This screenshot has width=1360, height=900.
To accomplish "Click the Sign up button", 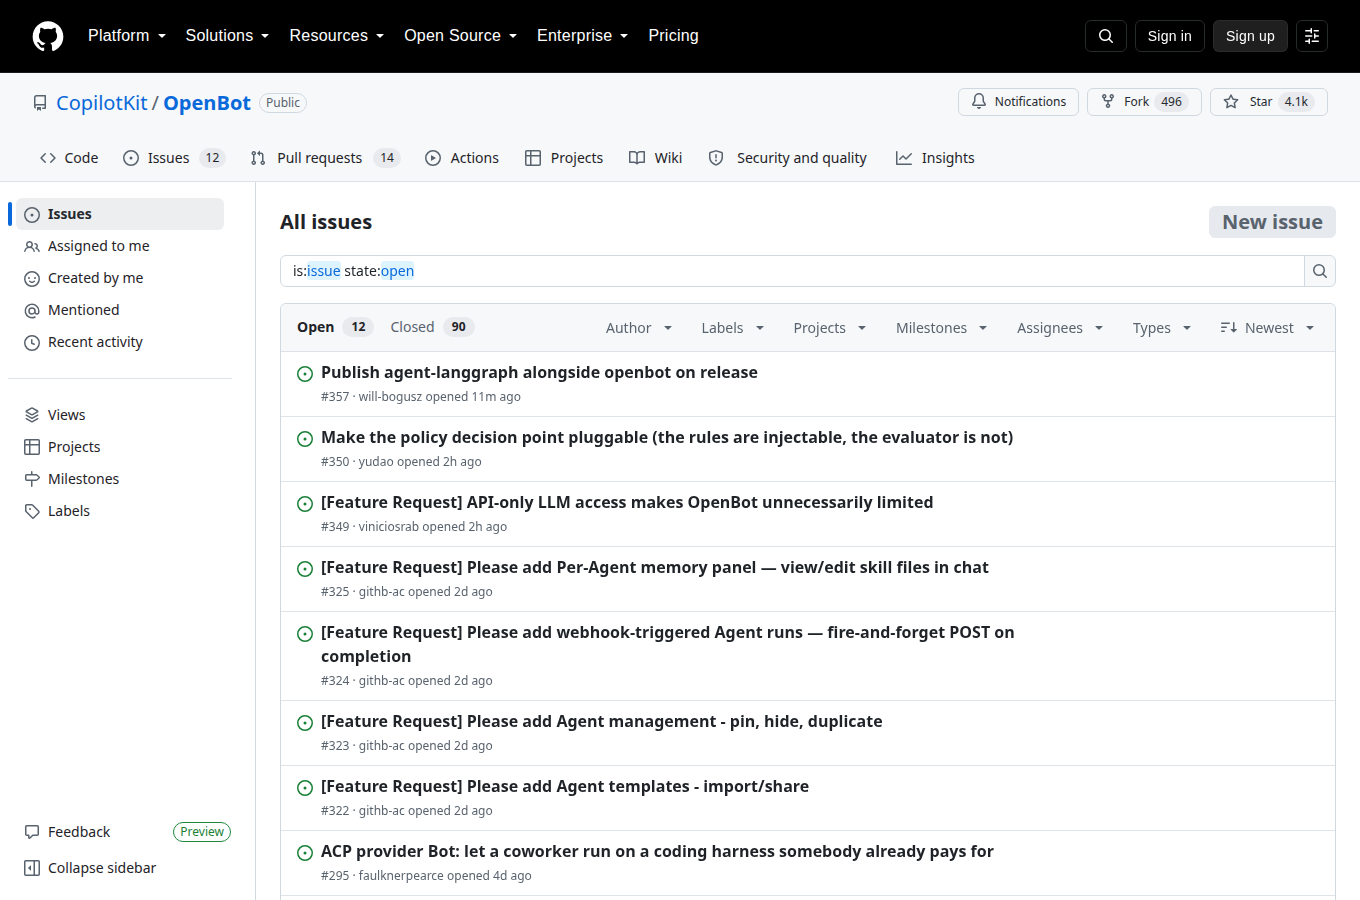I will click(1250, 36).
